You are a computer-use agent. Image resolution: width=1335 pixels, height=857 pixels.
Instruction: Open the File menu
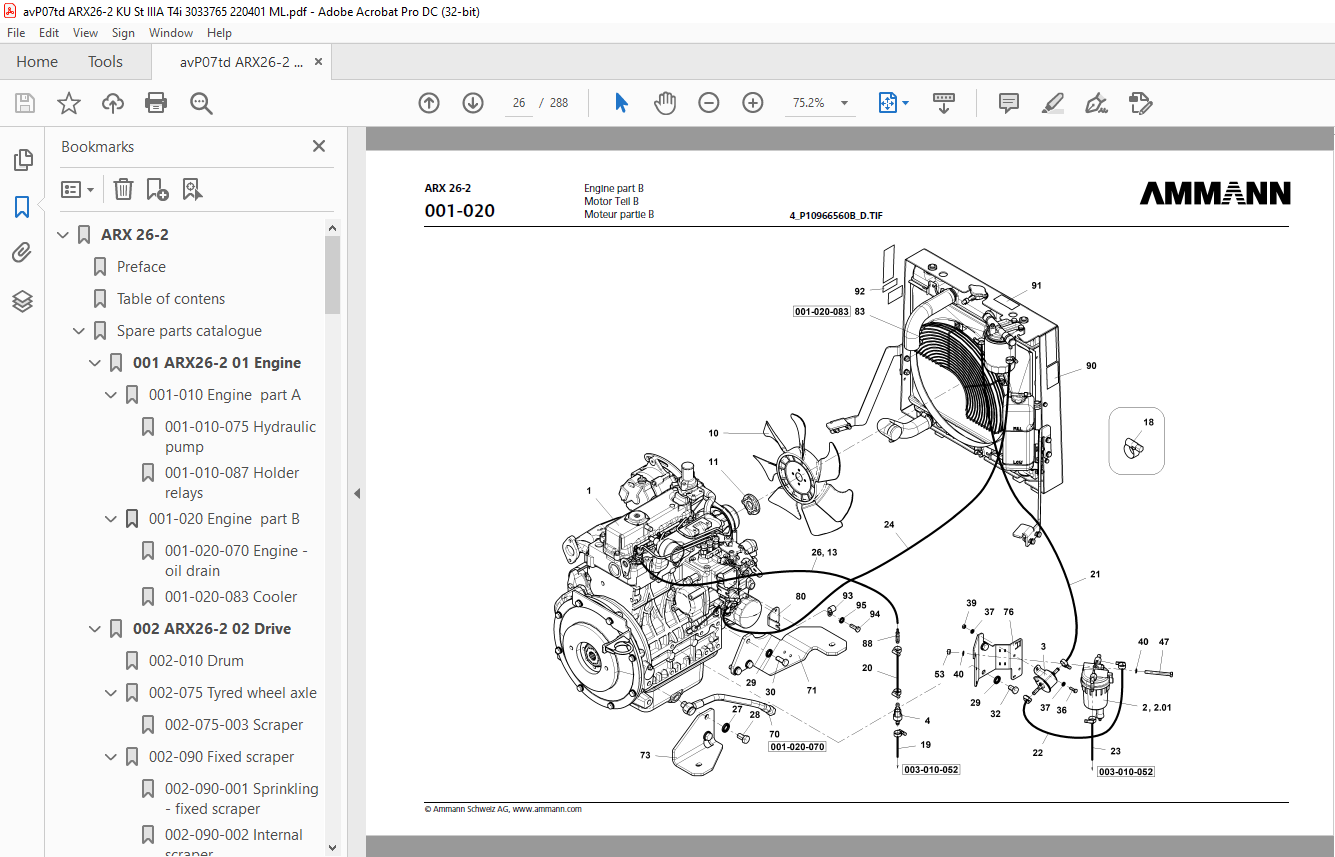click(16, 33)
